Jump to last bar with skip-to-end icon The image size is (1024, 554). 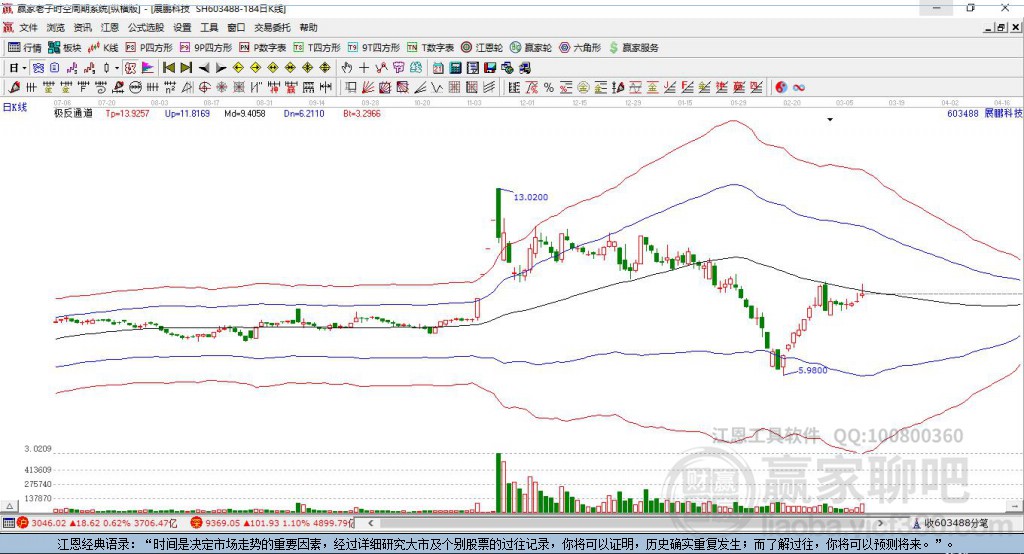coord(186,68)
